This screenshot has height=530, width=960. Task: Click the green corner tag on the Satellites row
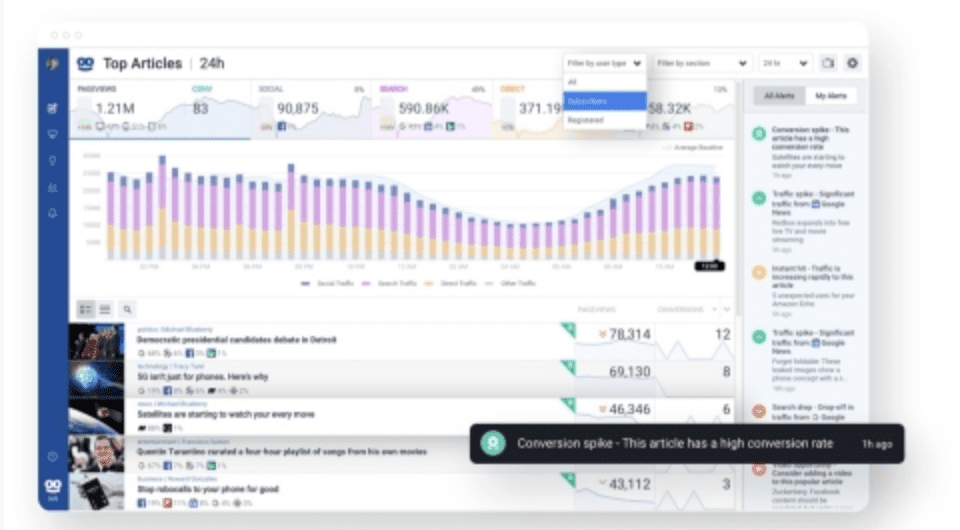pyautogui.click(x=568, y=405)
